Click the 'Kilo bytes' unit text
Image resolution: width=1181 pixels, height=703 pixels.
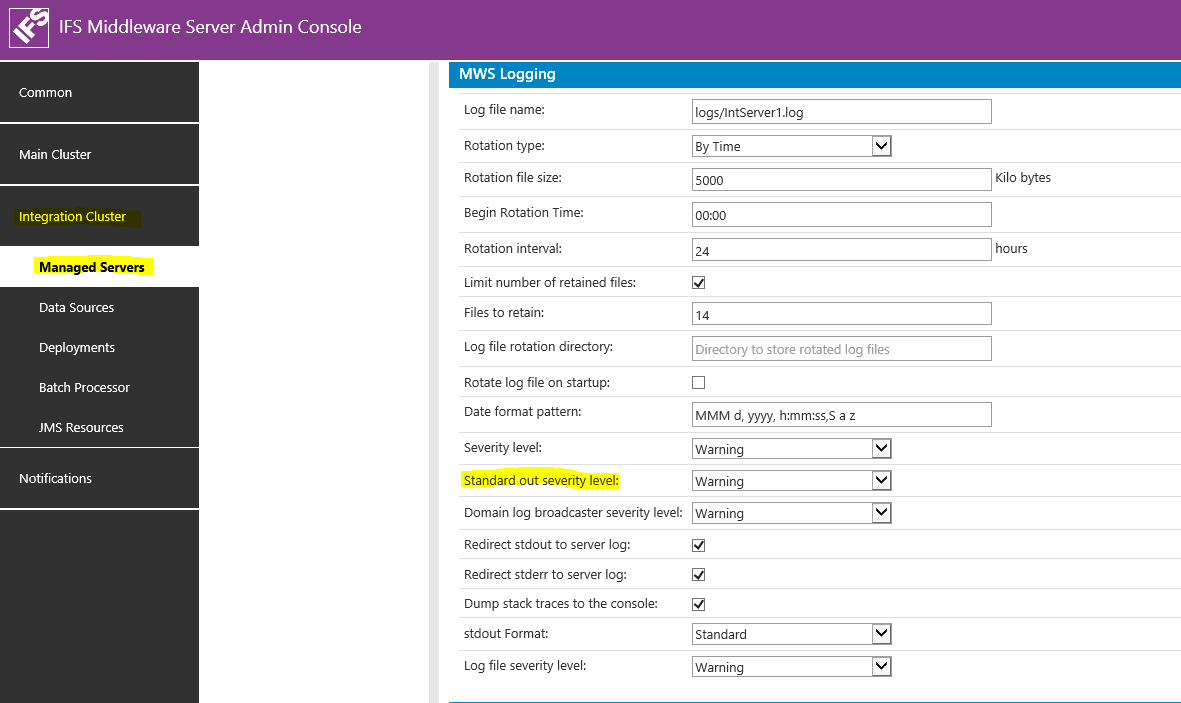(1023, 178)
